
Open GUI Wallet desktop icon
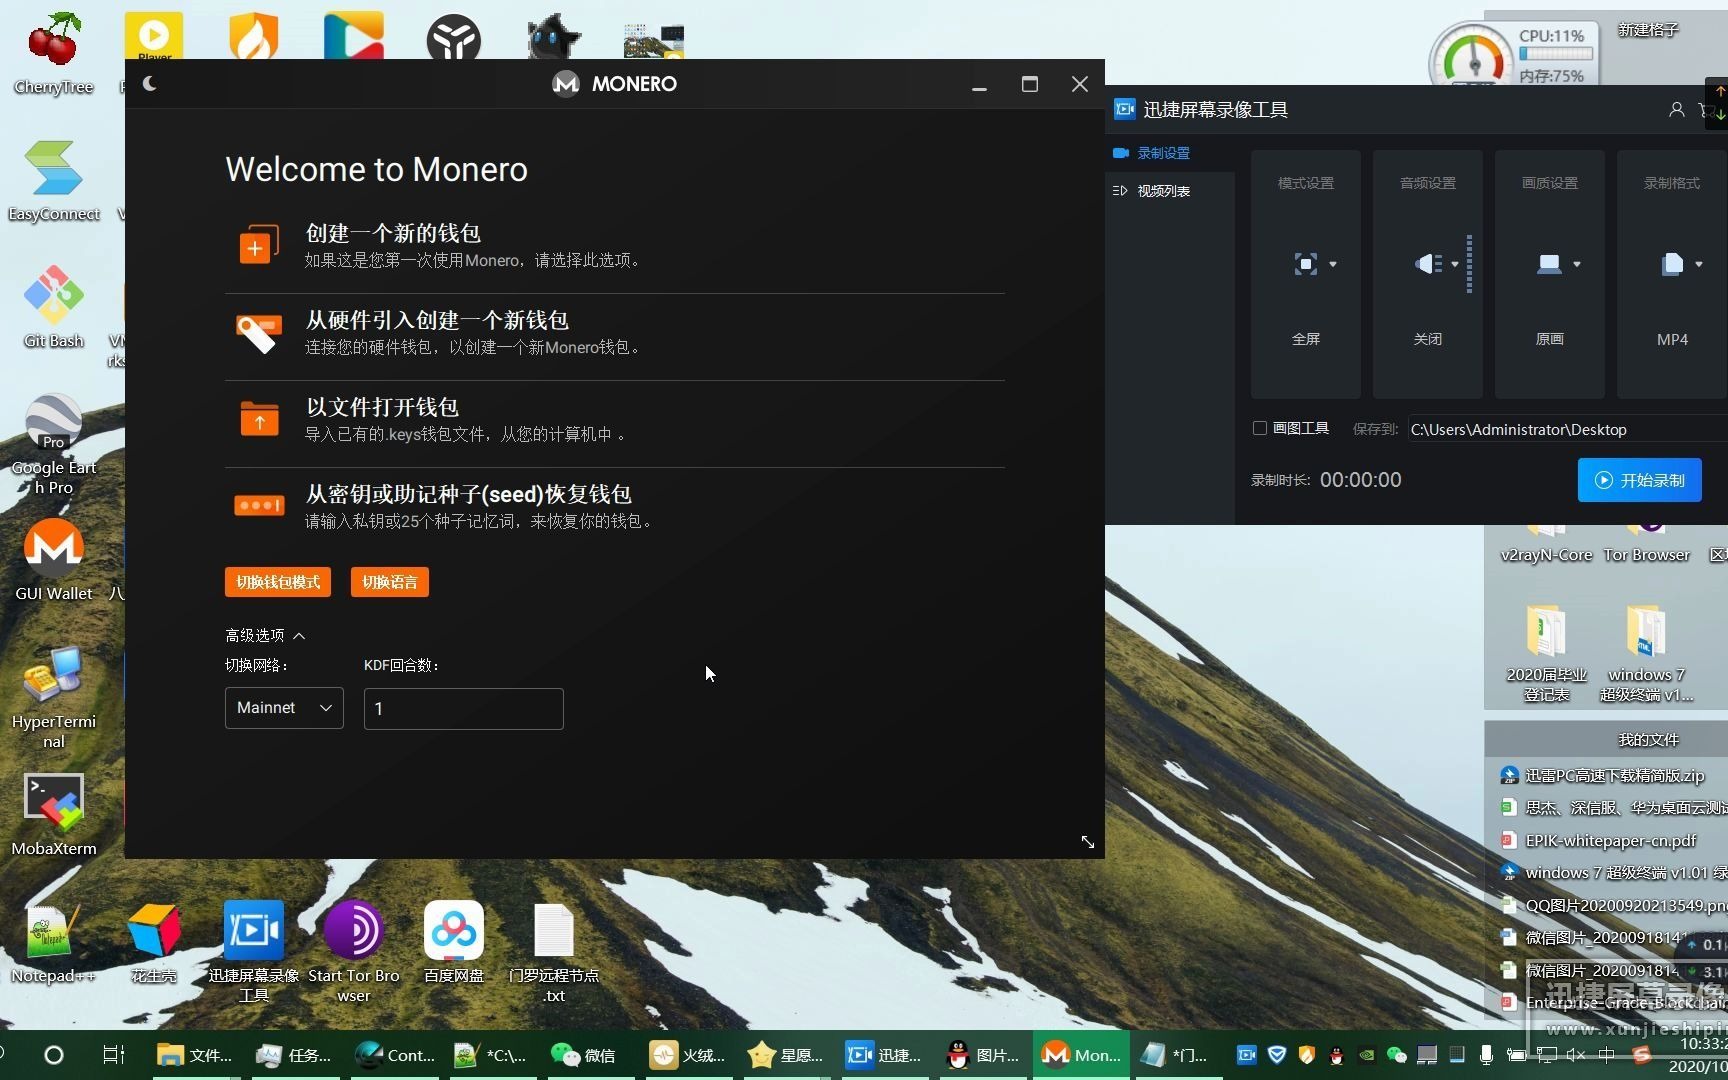54,560
